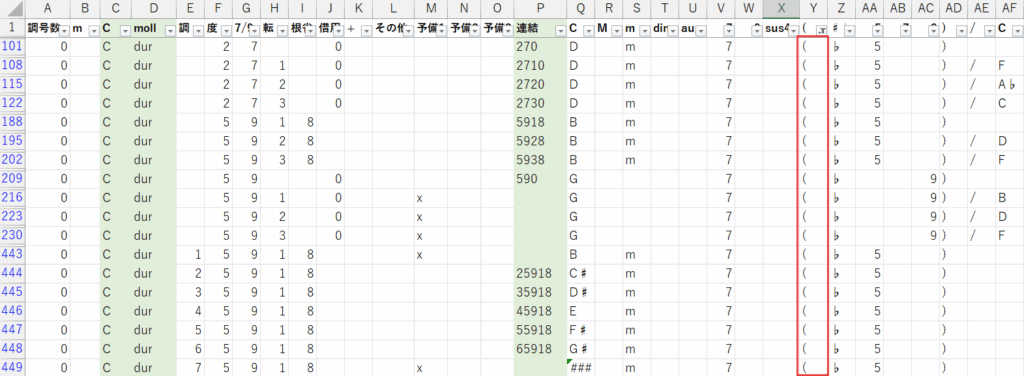The width and height of the screenshot is (1024, 376).
Task: Click cell containing 65918
Action: (540, 349)
